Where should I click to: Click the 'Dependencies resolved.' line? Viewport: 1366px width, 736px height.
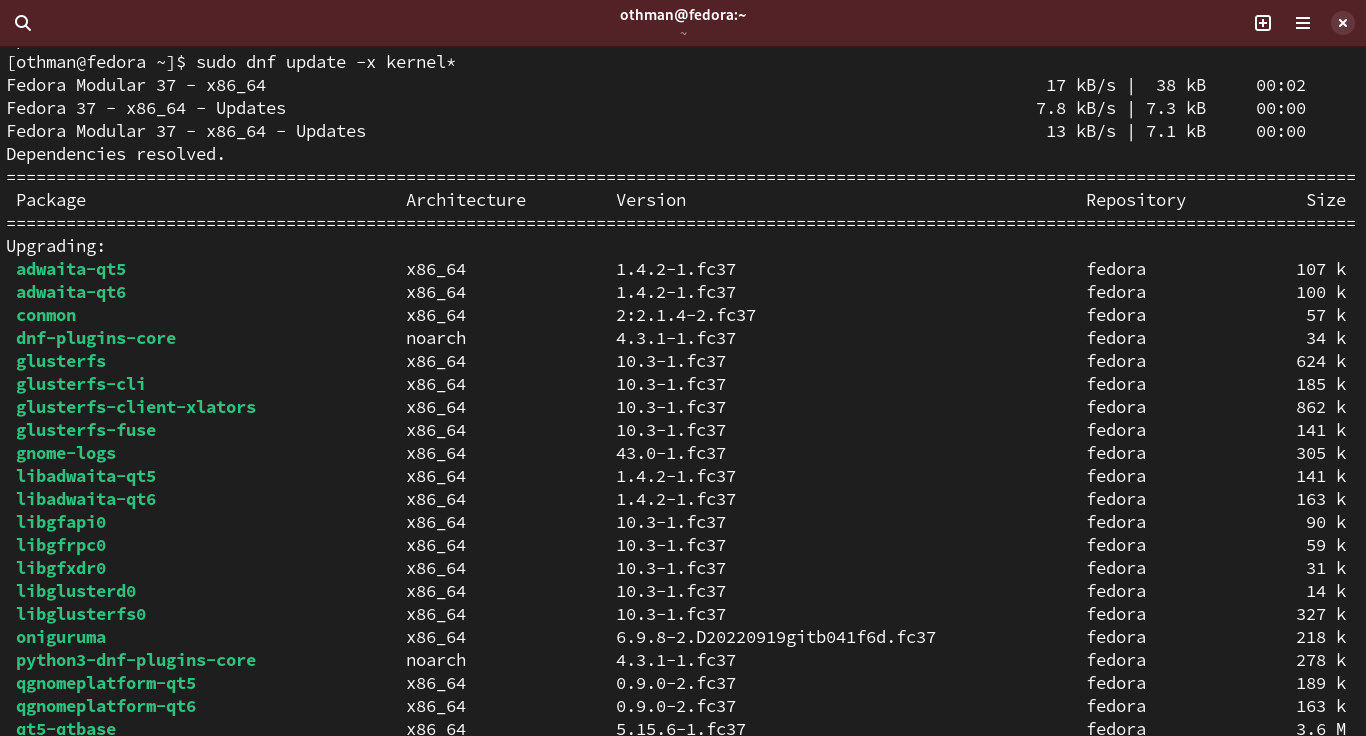116,154
